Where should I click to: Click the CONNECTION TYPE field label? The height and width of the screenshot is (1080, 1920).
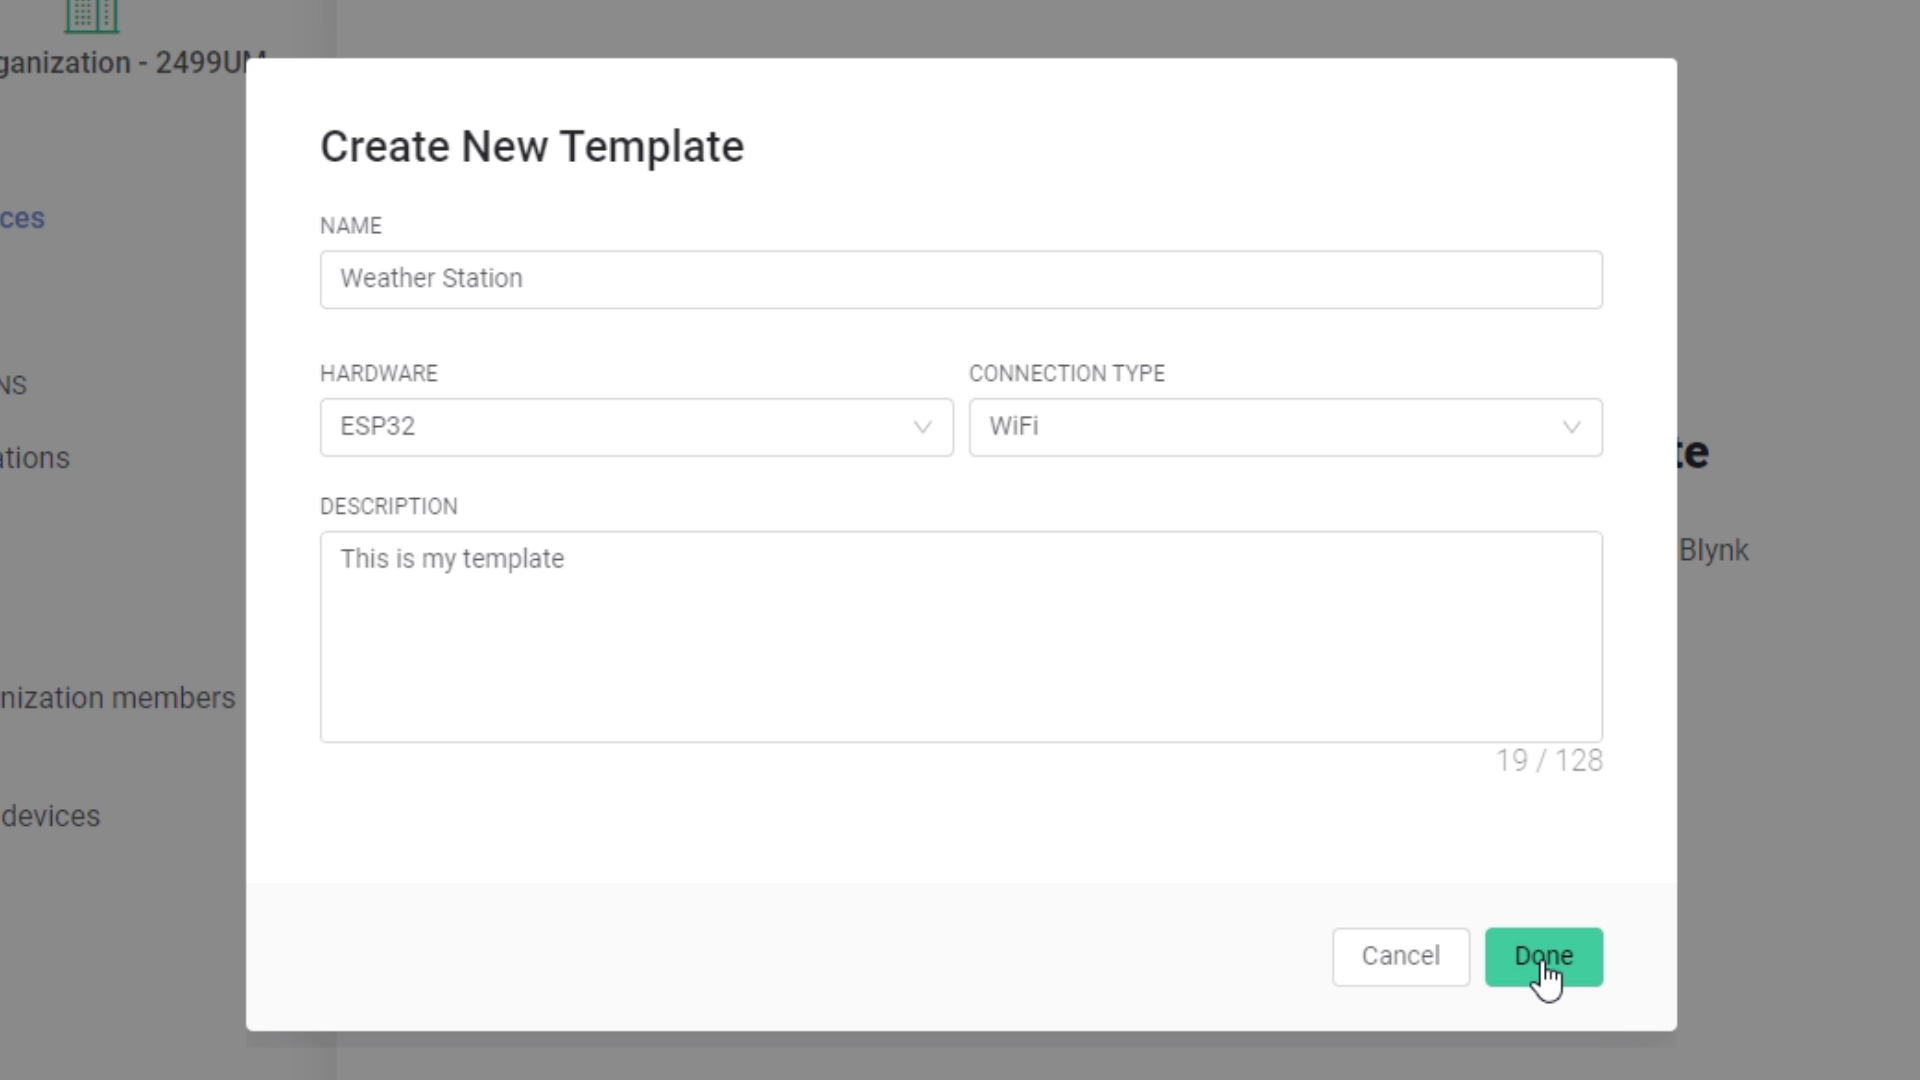[x=1066, y=374]
